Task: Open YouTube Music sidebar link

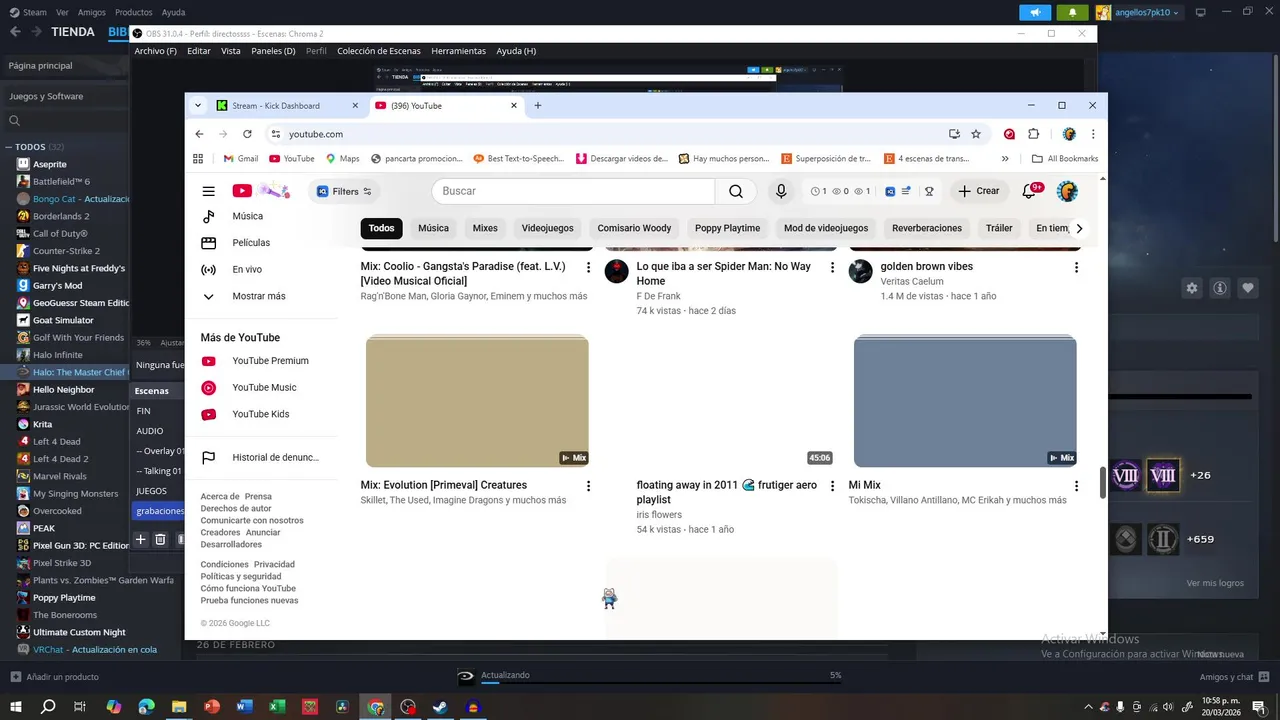Action: click(x=264, y=387)
